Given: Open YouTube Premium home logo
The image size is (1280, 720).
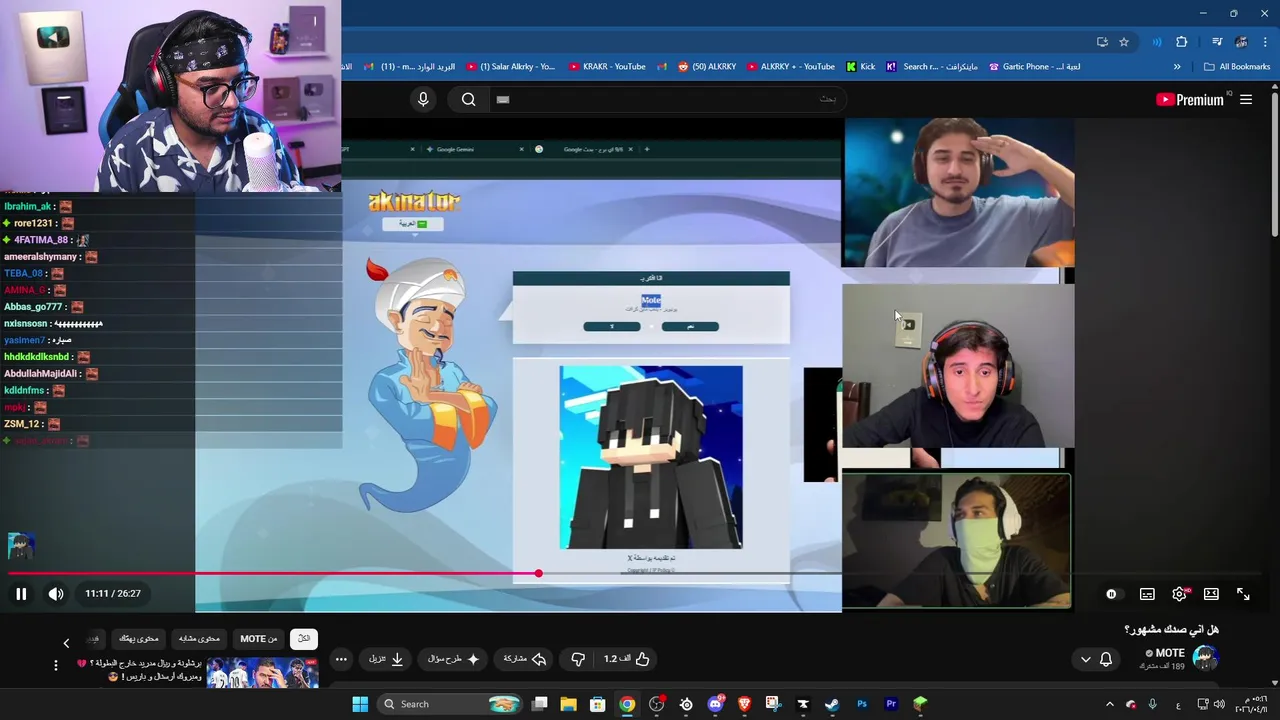Looking at the screenshot, I should point(1190,99).
